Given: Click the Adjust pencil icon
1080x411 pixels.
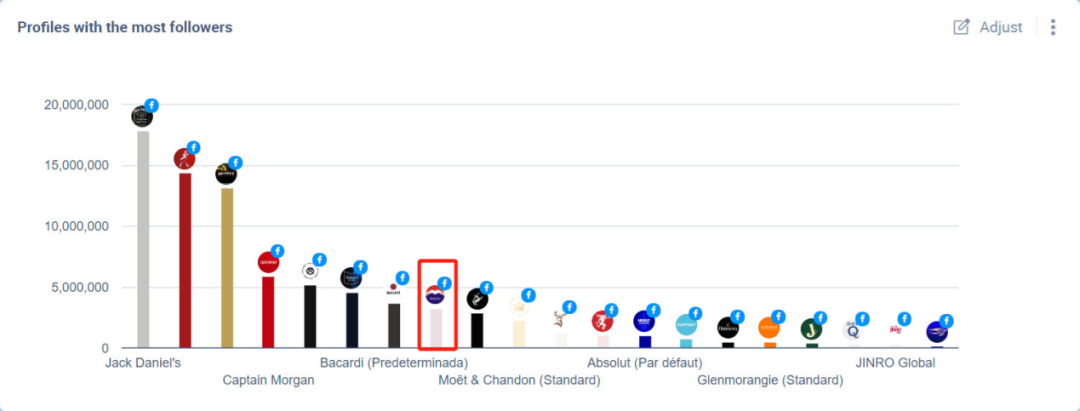Looking at the screenshot, I should coord(961,28).
